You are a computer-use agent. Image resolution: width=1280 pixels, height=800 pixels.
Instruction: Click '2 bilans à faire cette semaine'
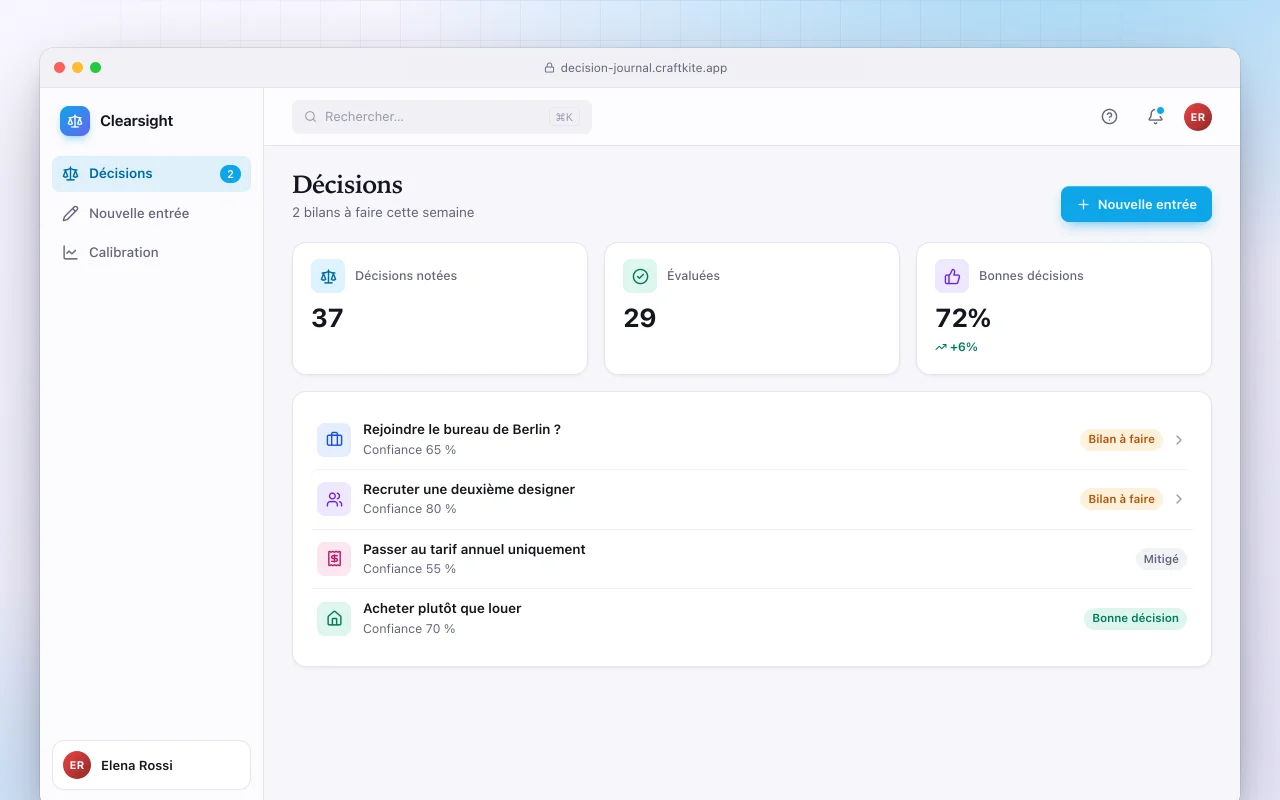click(x=383, y=212)
